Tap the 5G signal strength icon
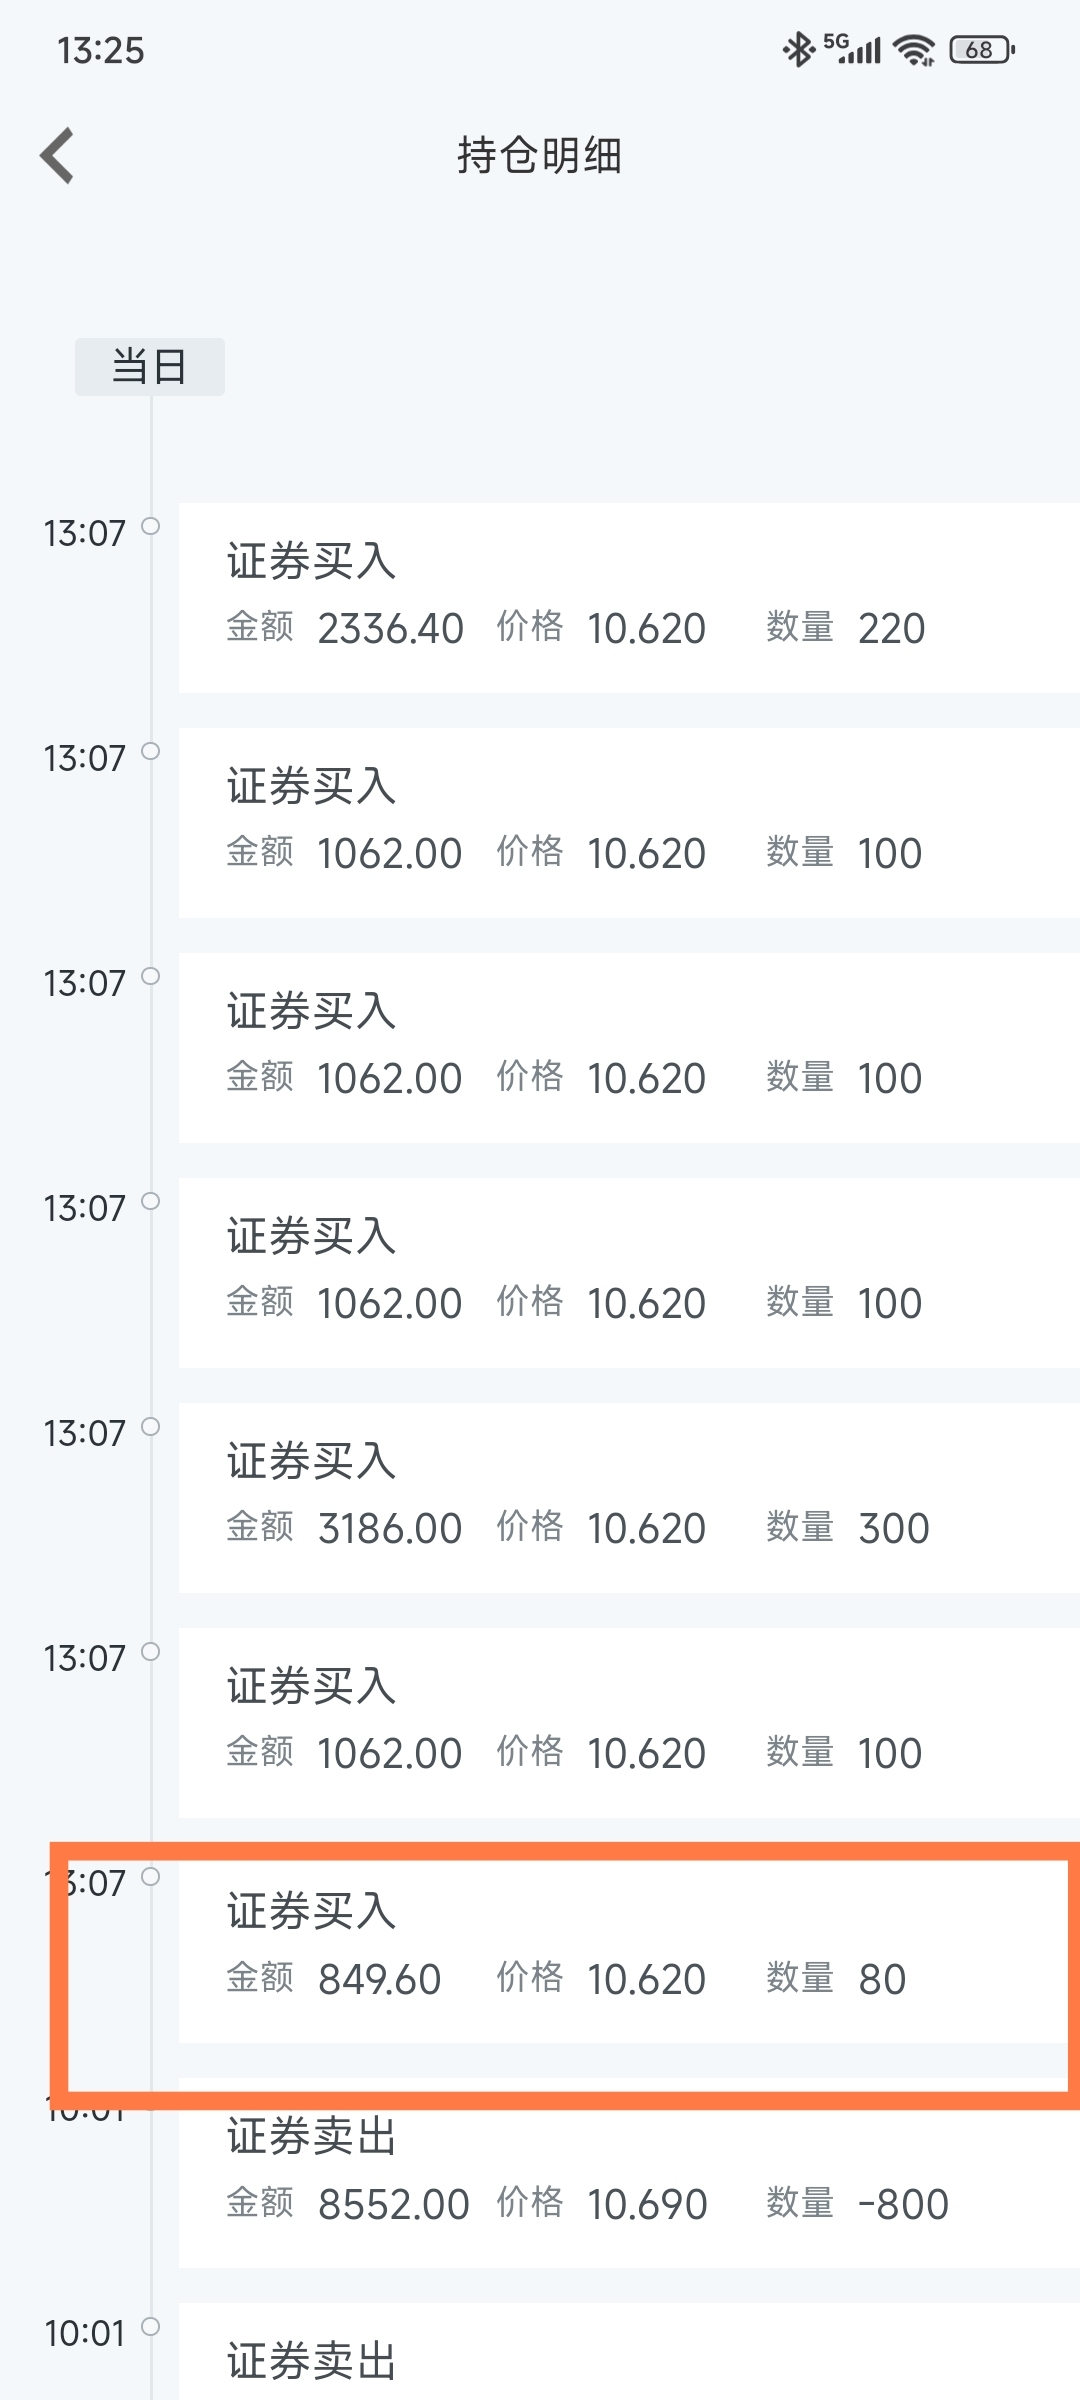The width and height of the screenshot is (1080, 2400). coord(852,49)
